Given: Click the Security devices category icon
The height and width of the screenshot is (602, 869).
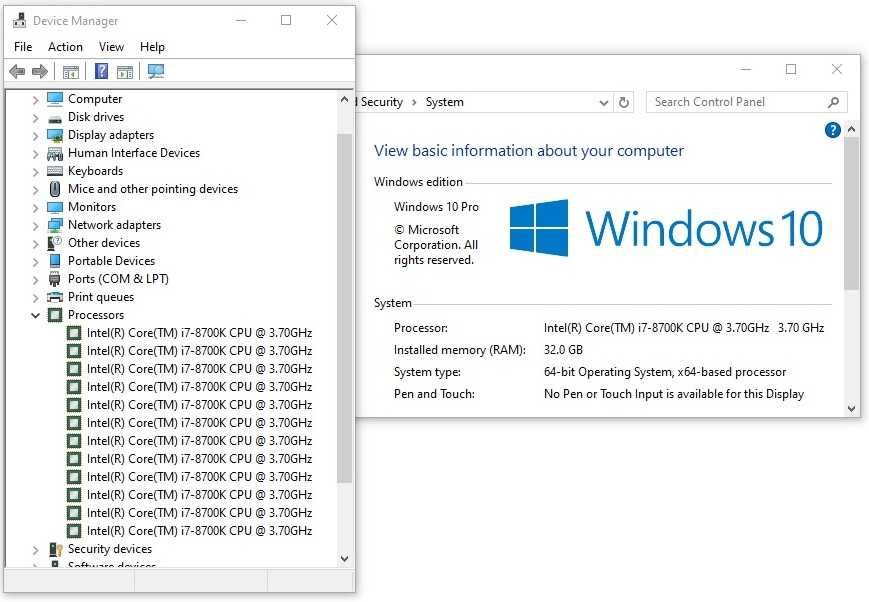Looking at the screenshot, I should pyautogui.click(x=55, y=549).
